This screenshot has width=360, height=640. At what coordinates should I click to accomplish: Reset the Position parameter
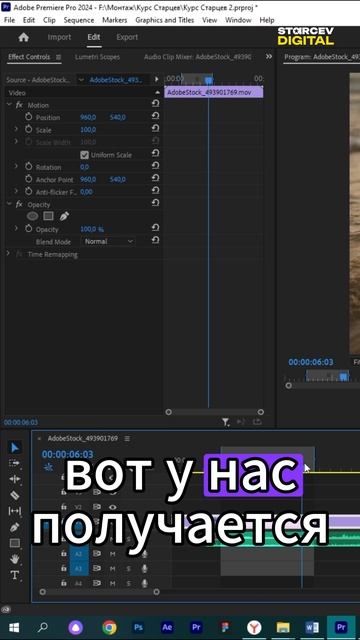pyautogui.click(x=155, y=117)
